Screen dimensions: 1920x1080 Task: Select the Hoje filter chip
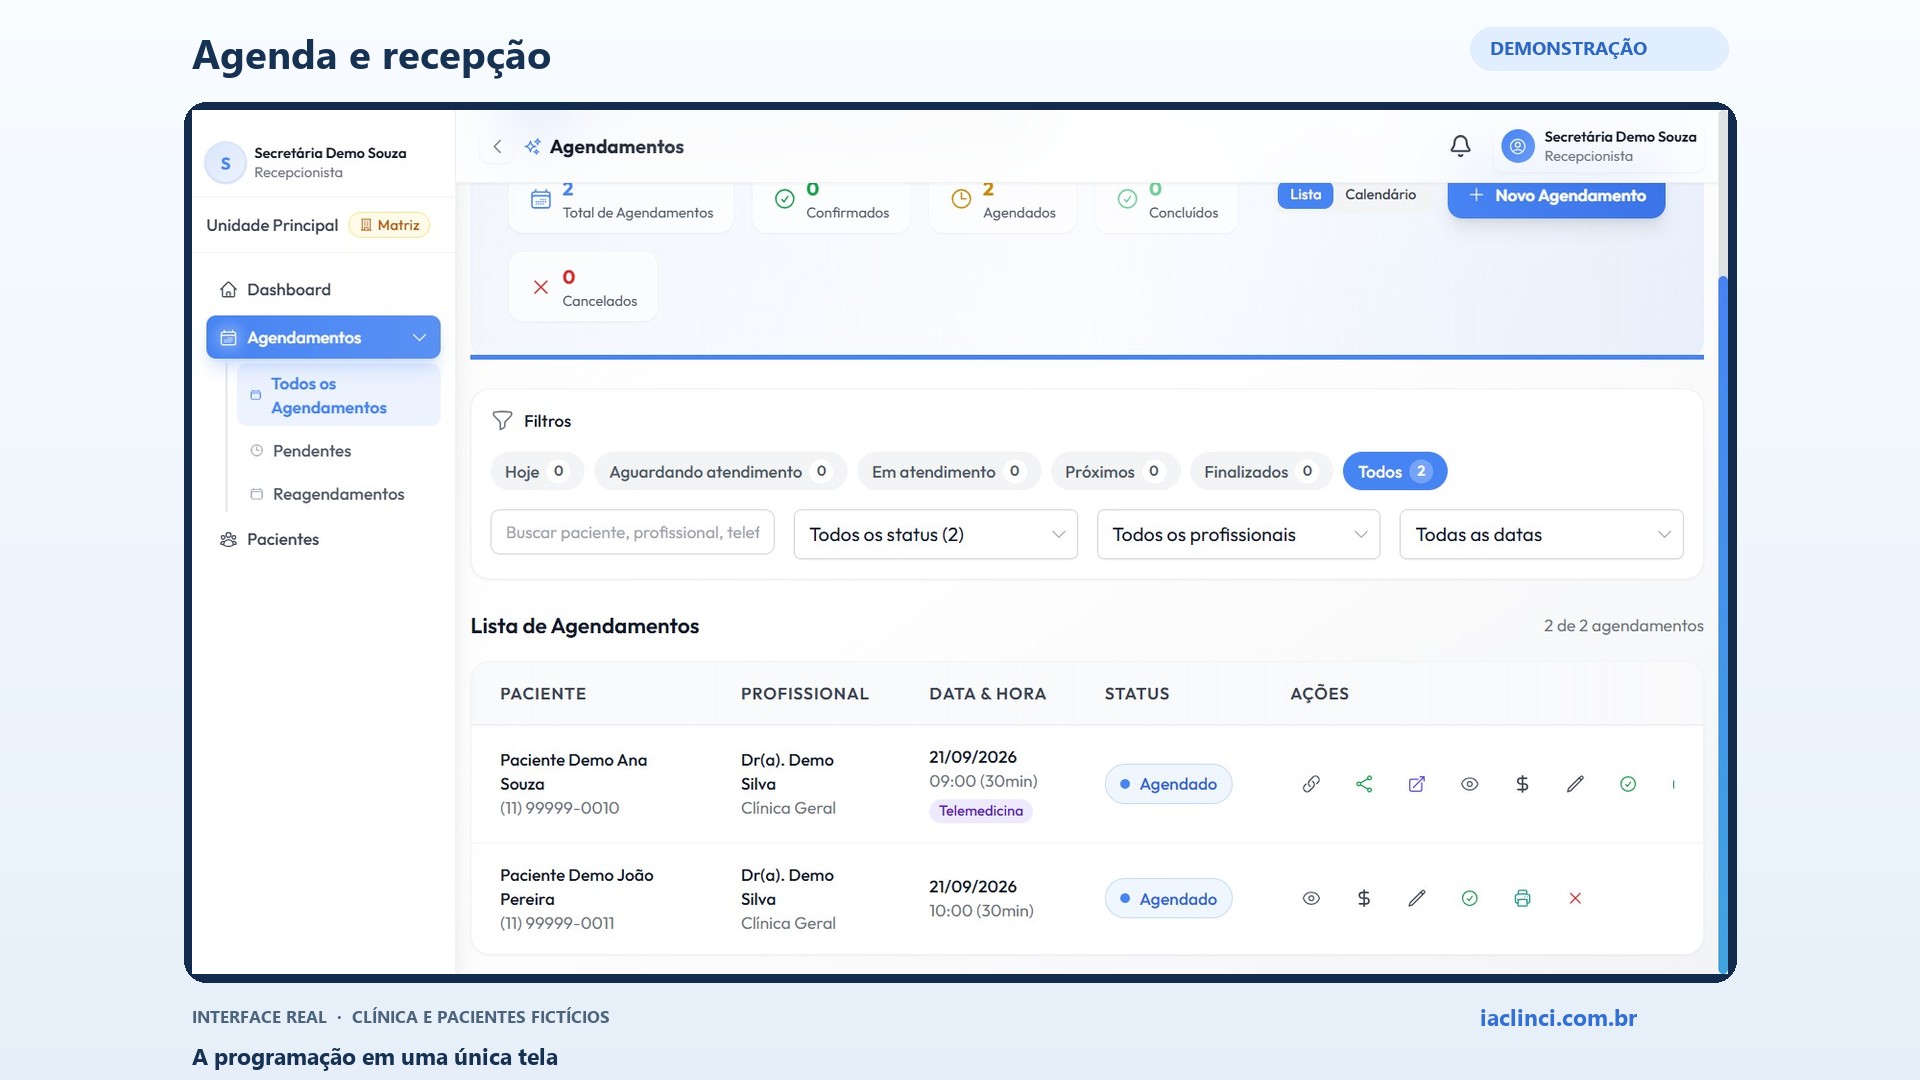pos(537,471)
